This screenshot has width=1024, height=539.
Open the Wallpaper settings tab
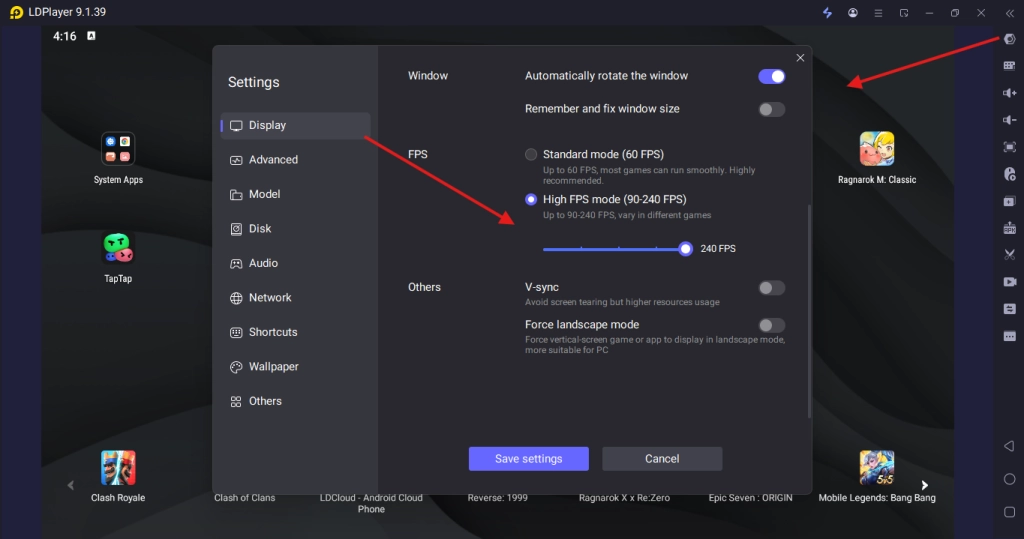click(295, 367)
